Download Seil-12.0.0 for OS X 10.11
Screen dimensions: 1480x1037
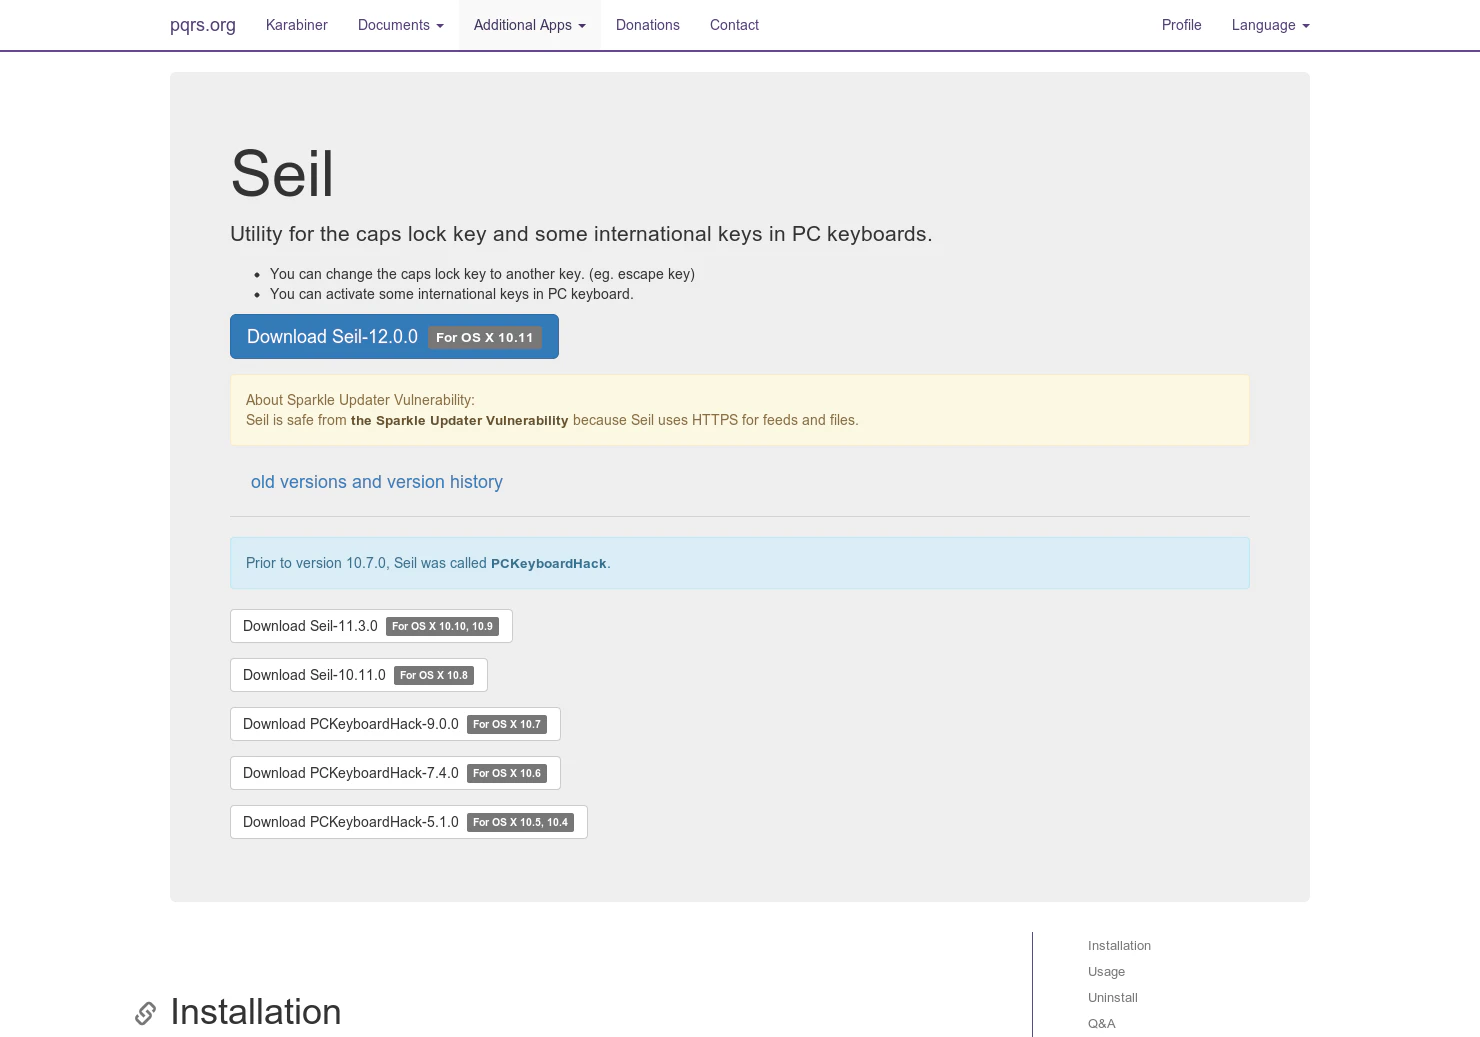394,337
